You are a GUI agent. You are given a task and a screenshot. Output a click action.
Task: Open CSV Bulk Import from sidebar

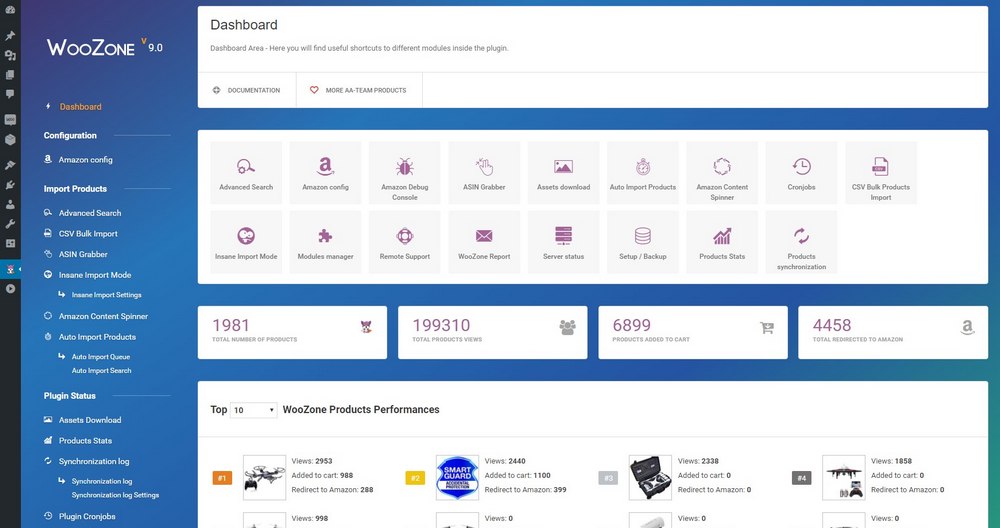click(88, 233)
